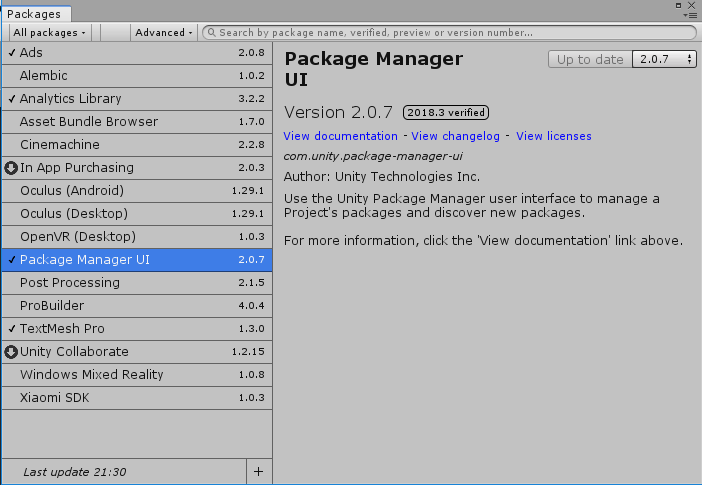The image size is (702, 485).
Task: Open the View changelog link
Action: tap(455, 136)
